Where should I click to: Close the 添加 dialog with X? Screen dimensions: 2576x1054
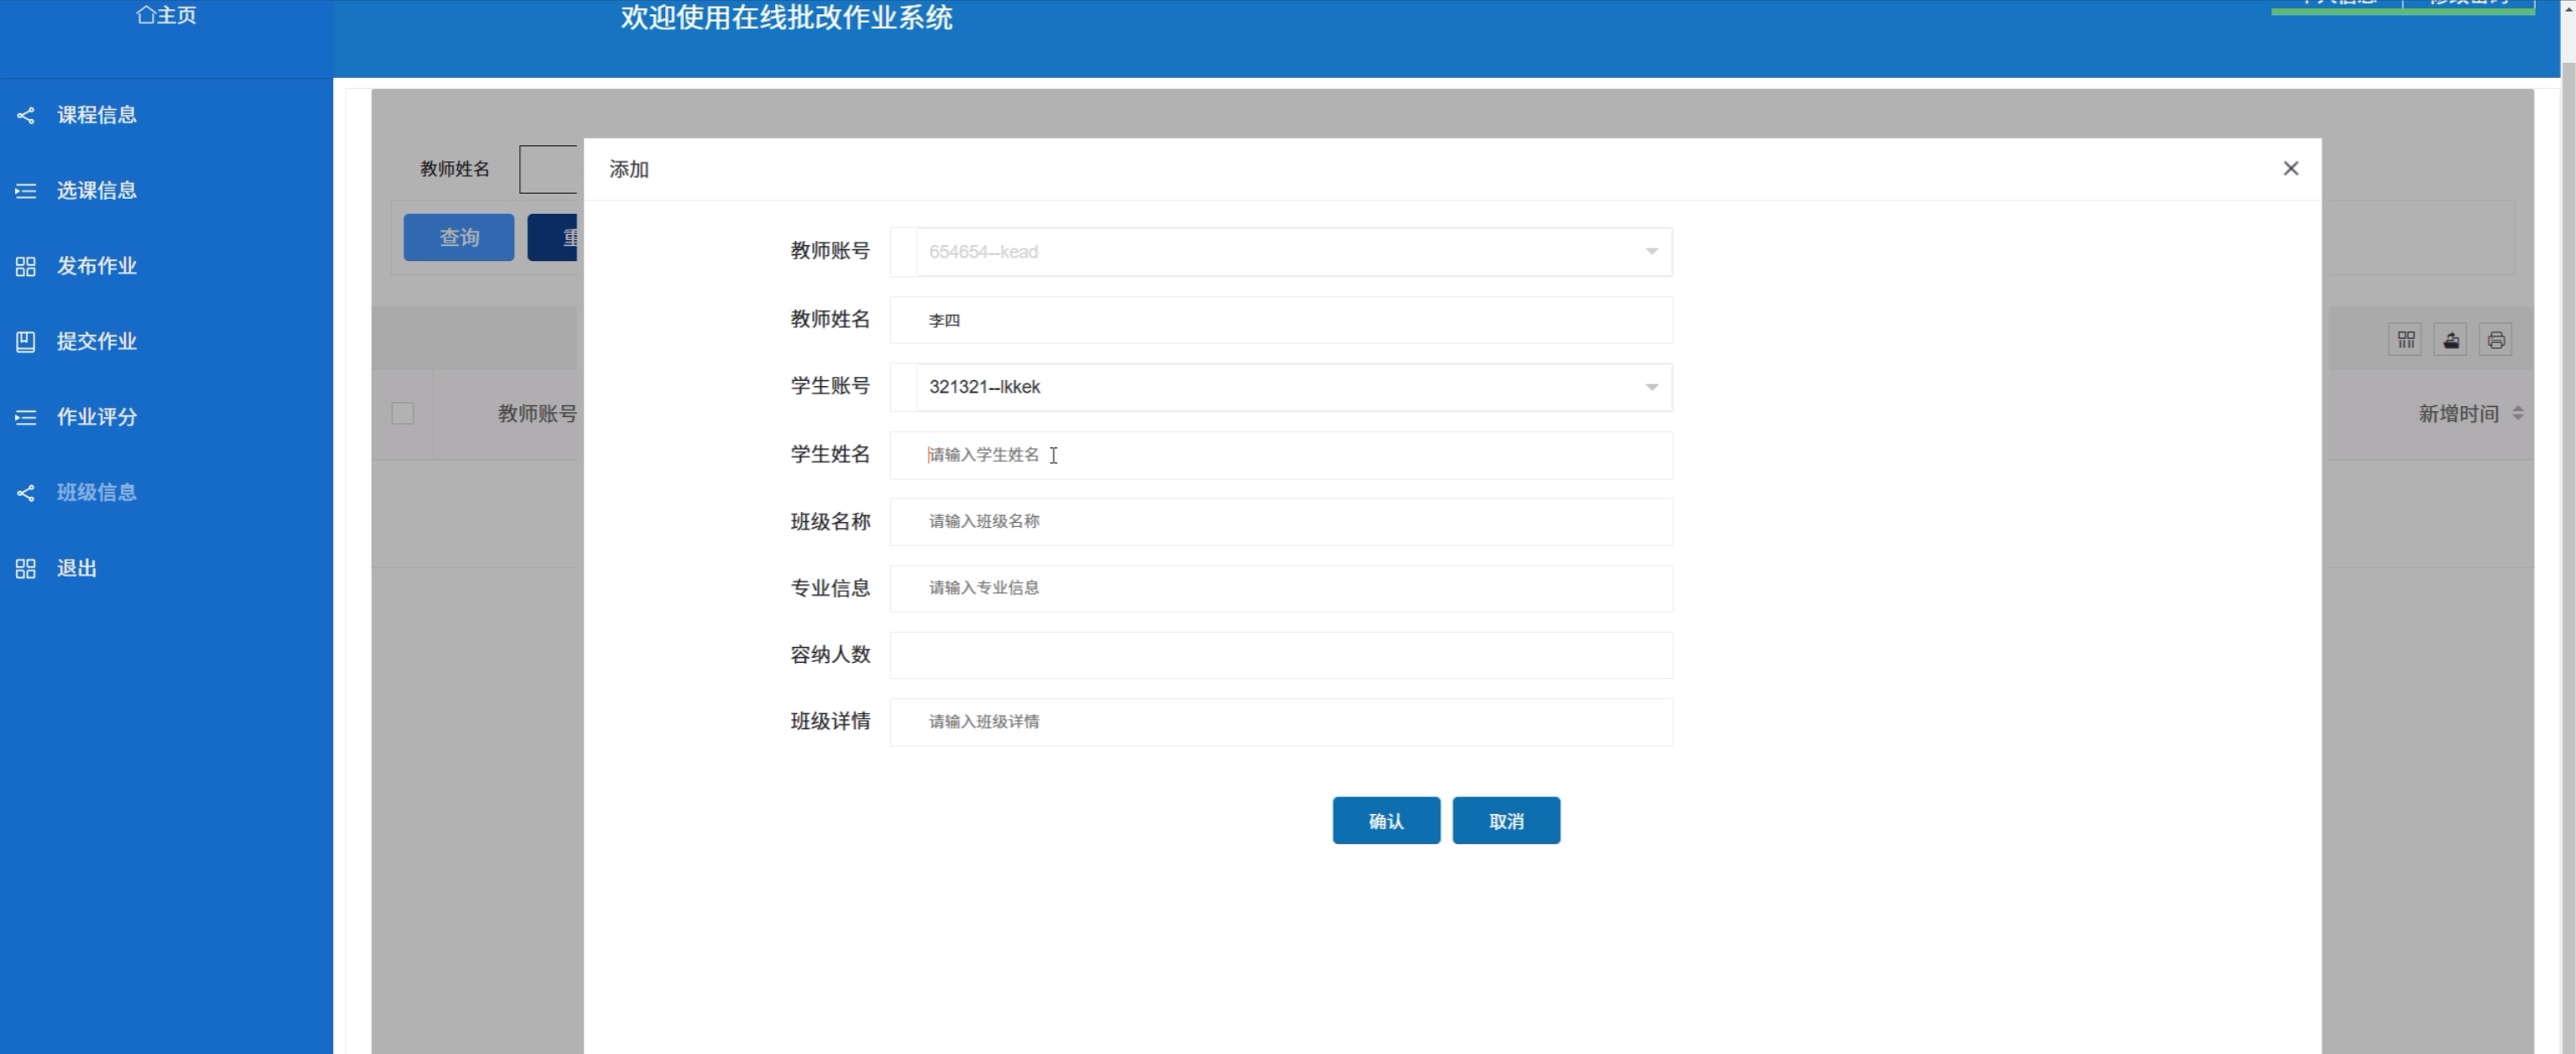coord(2290,169)
